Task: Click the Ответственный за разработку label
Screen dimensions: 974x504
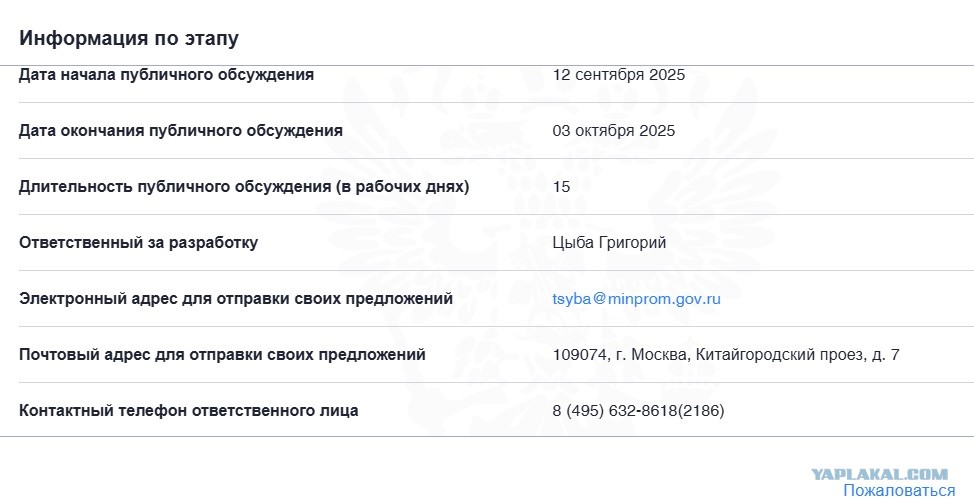Action: click(x=139, y=243)
